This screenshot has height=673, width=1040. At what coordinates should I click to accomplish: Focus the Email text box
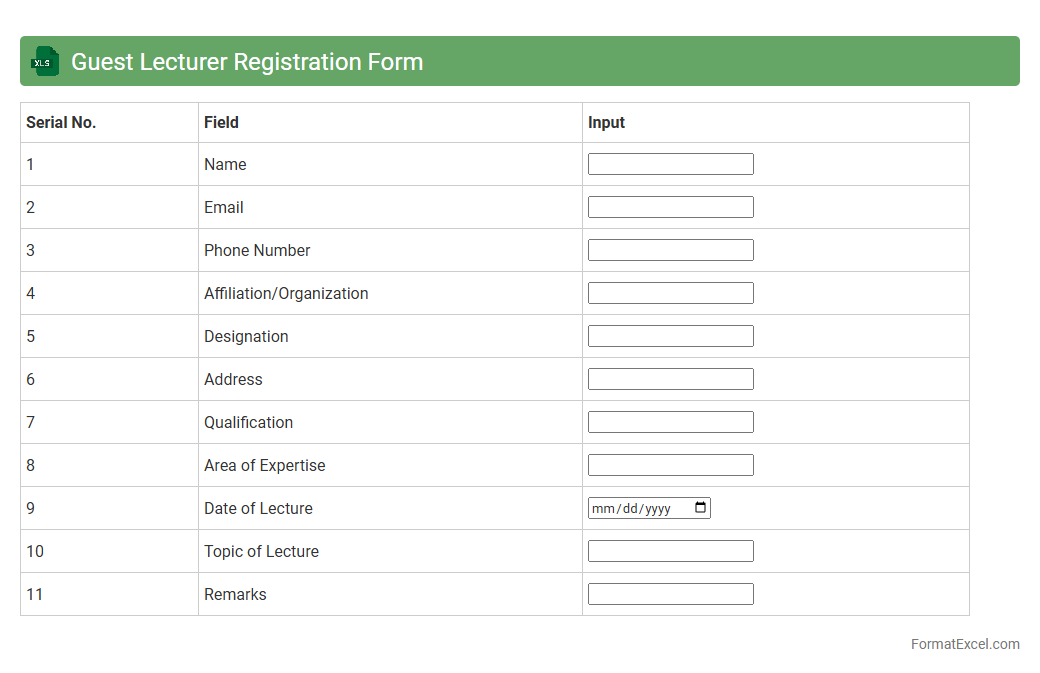tap(670, 207)
